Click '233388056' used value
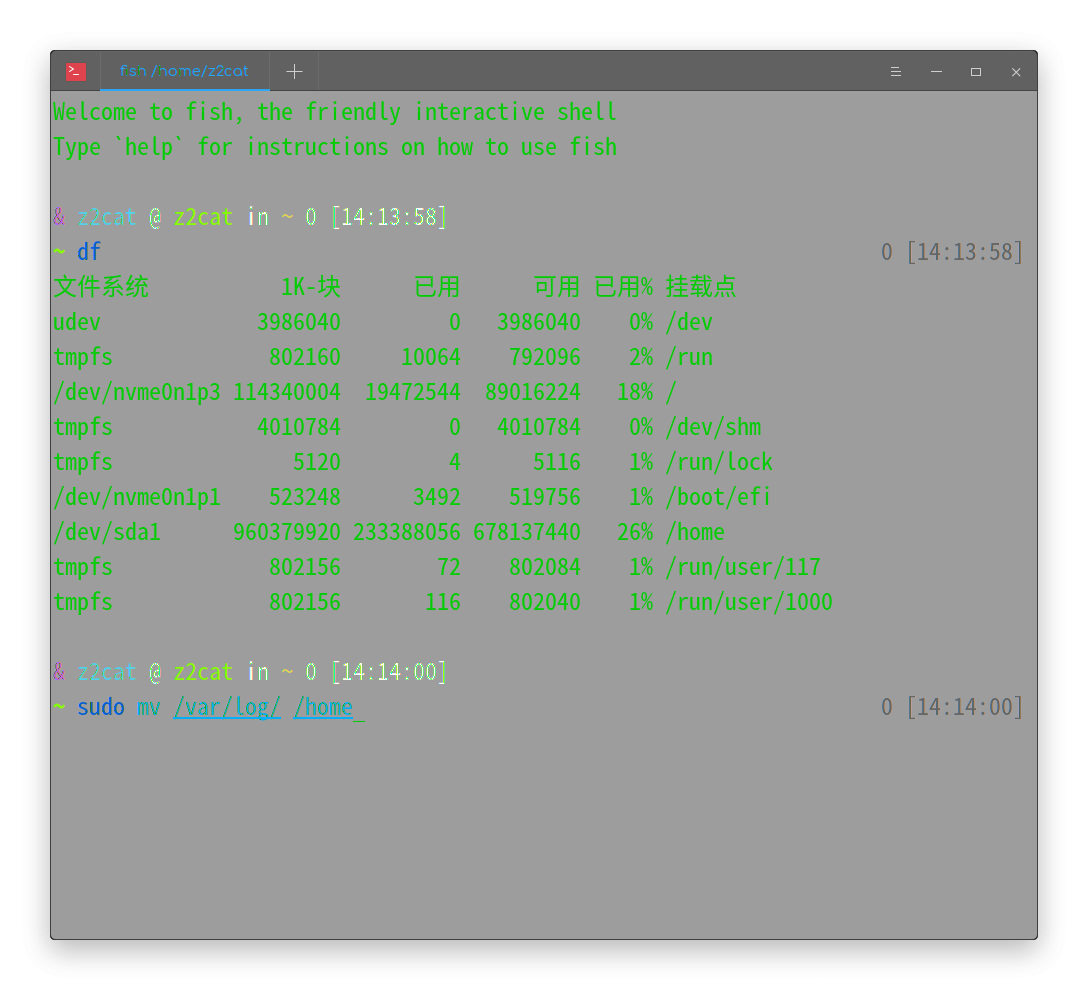The image size is (1088, 1000). pos(407,532)
